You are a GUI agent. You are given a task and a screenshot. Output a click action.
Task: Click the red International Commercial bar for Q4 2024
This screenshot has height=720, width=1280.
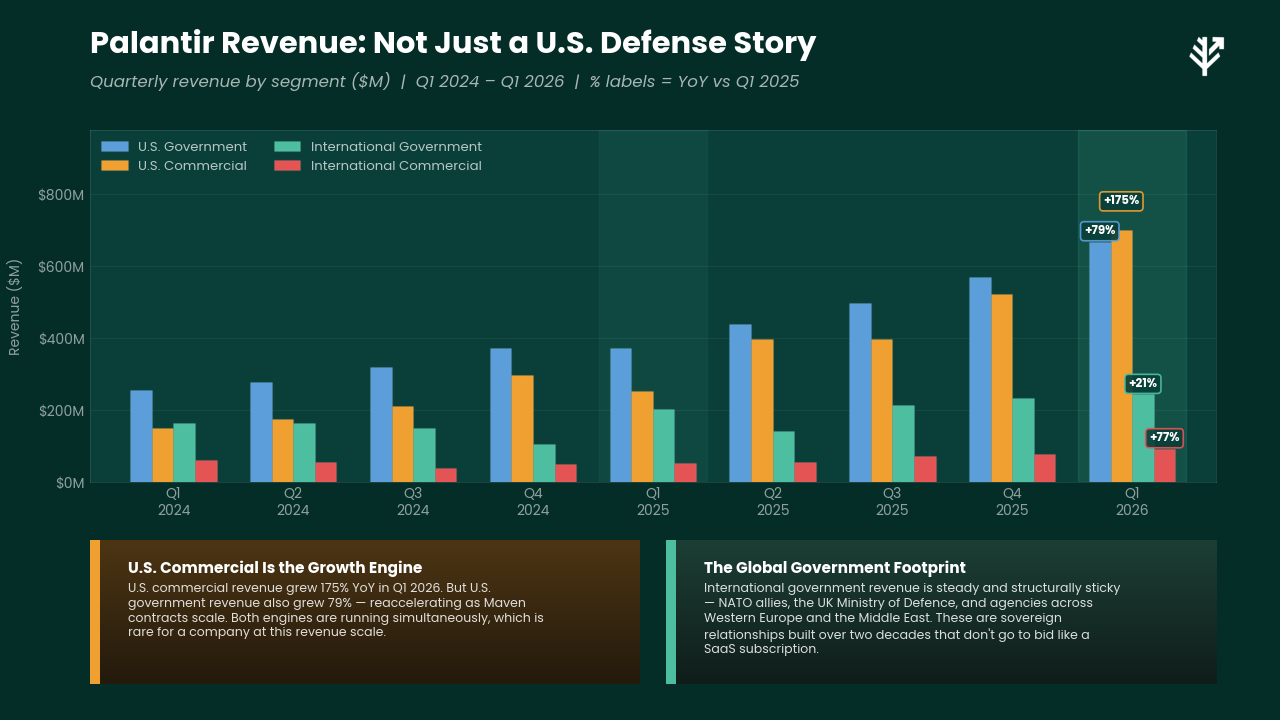click(x=566, y=473)
